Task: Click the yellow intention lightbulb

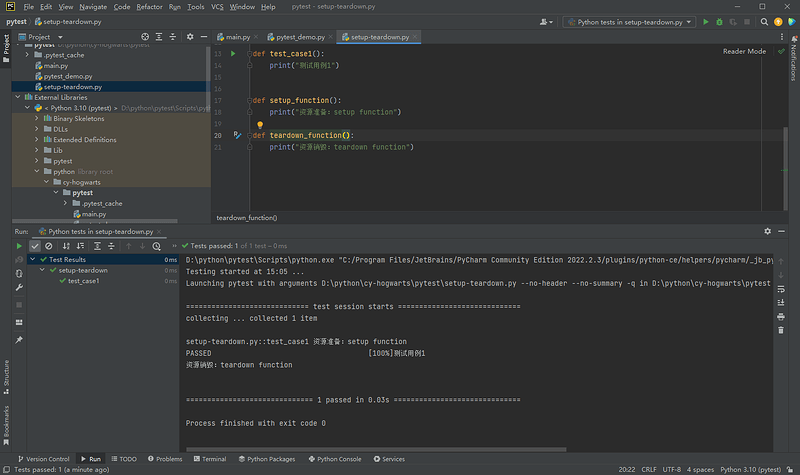Action: pos(260,124)
